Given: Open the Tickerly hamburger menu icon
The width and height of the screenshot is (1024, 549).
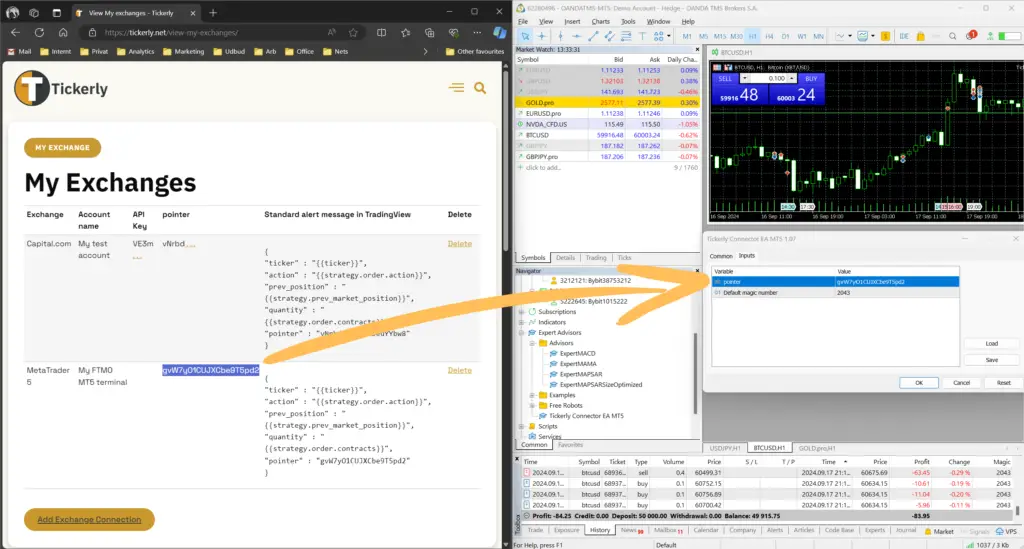Looking at the screenshot, I should (456, 87).
